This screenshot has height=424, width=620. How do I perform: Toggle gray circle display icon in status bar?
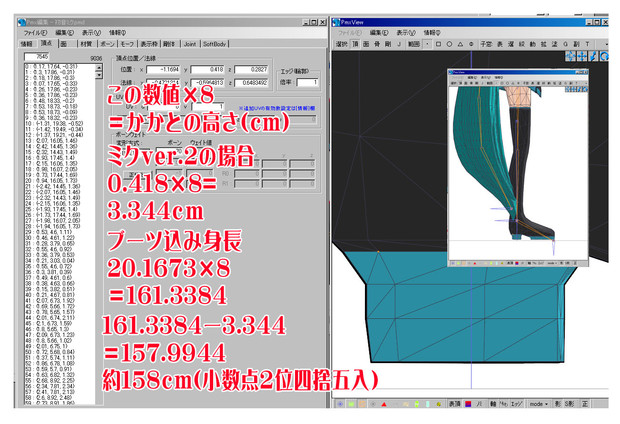pos(373,404)
